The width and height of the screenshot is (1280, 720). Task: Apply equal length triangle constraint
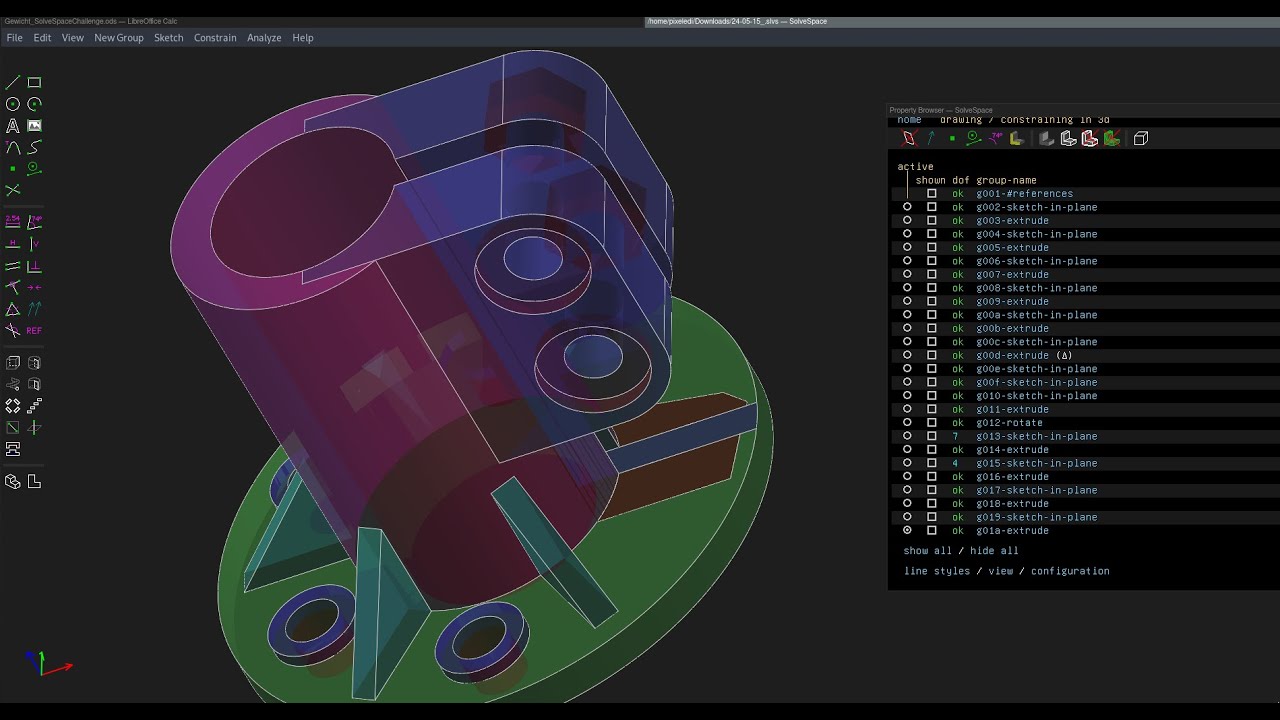pos(13,309)
